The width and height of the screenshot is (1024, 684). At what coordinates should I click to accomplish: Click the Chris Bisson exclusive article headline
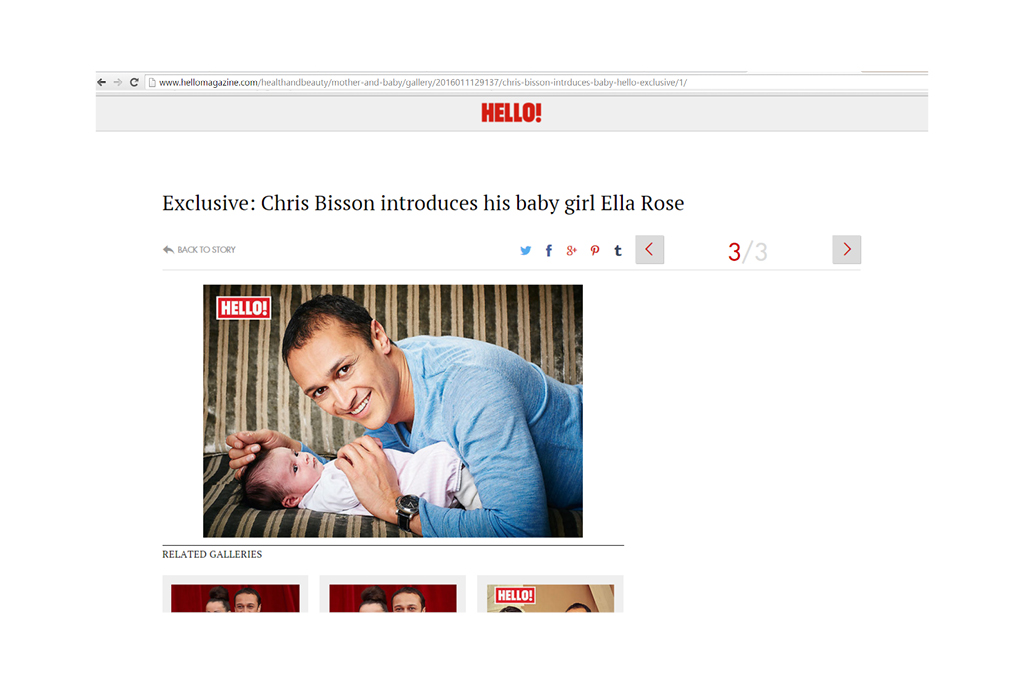coord(423,203)
